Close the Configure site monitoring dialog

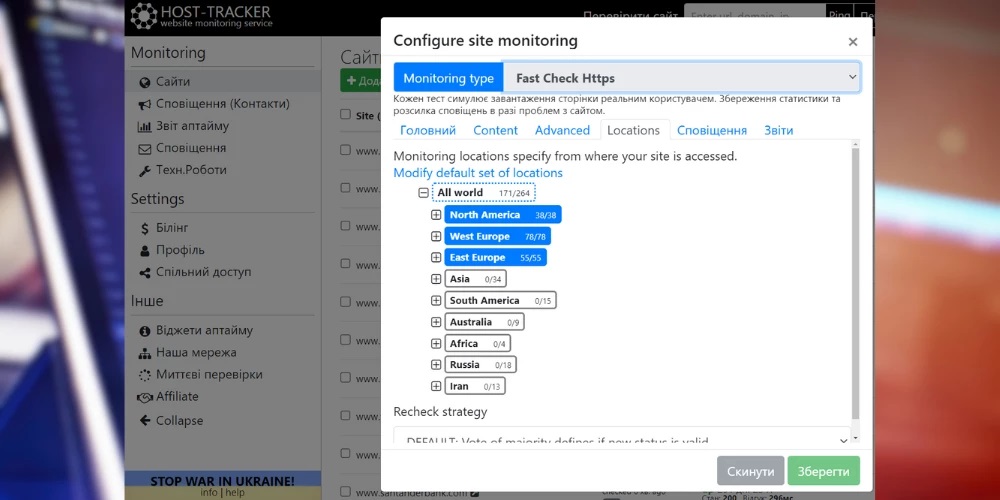(x=852, y=42)
